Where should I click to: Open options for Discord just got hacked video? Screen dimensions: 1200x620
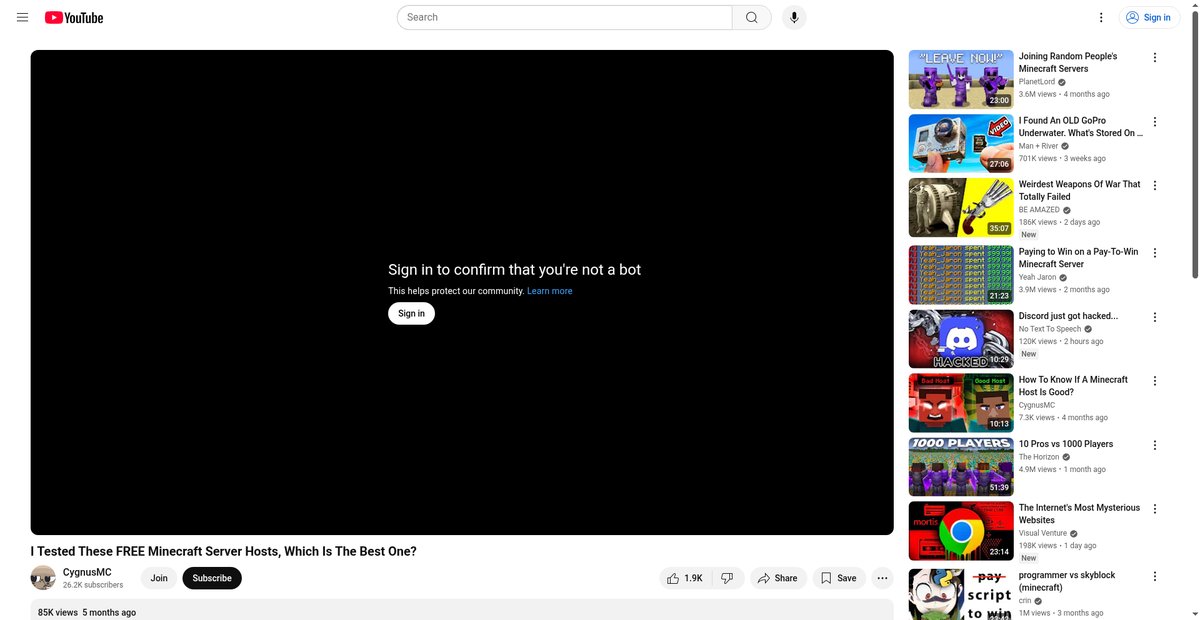pos(1155,317)
